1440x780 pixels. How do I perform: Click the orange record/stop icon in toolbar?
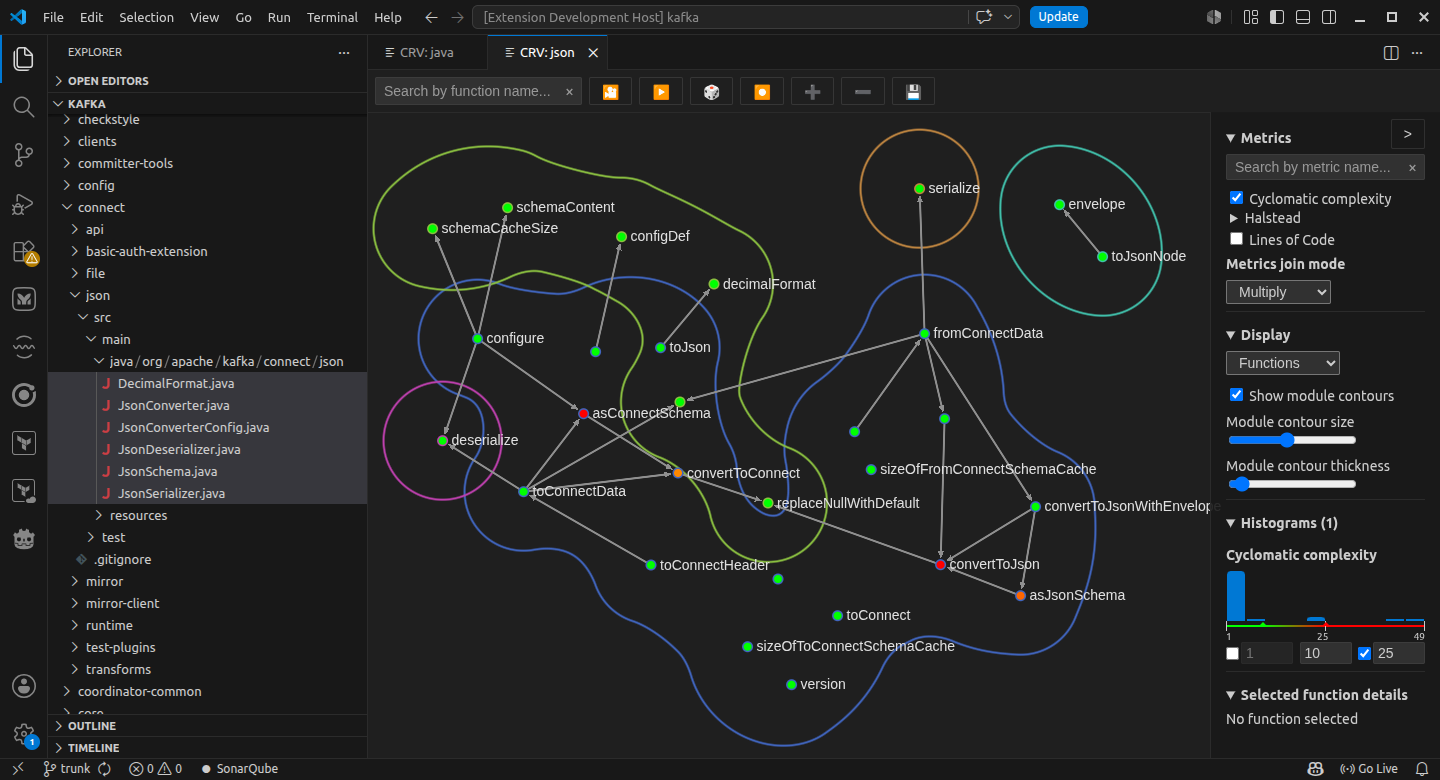coord(762,91)
